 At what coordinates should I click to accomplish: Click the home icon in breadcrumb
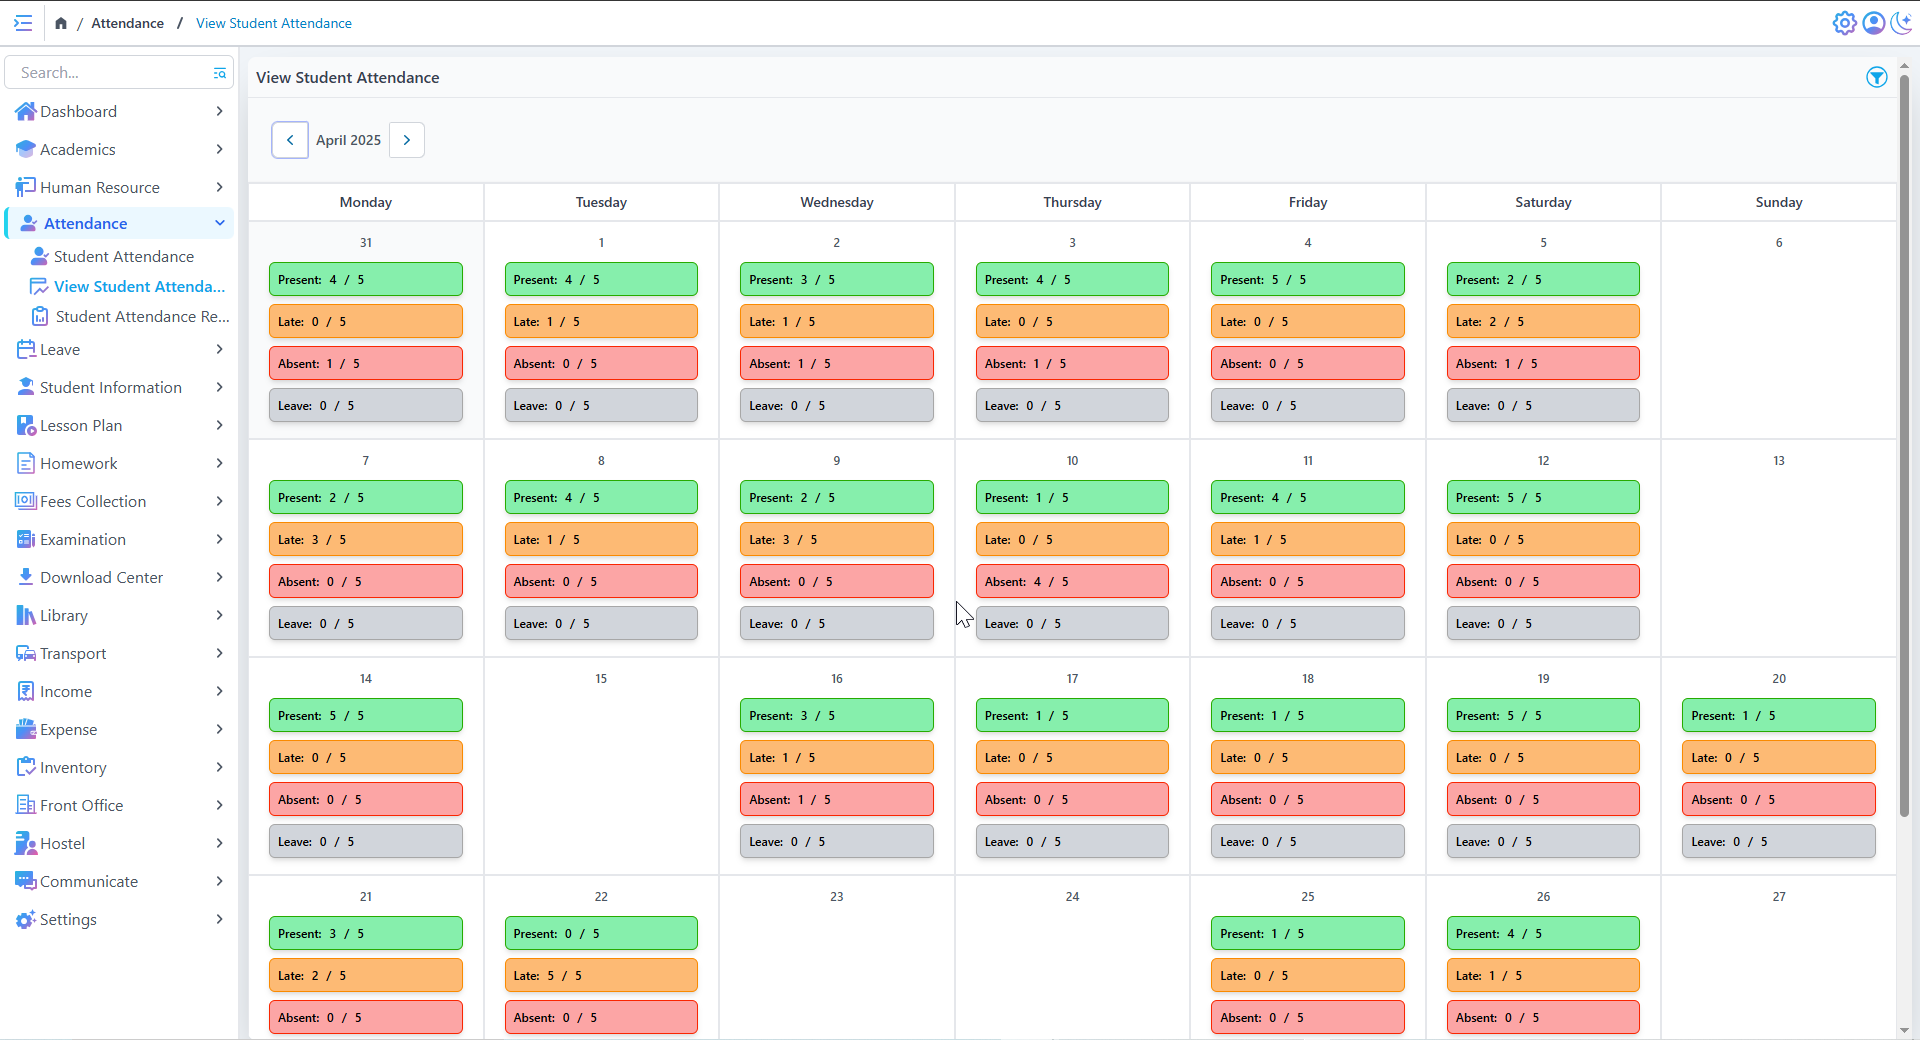point(61,23)
